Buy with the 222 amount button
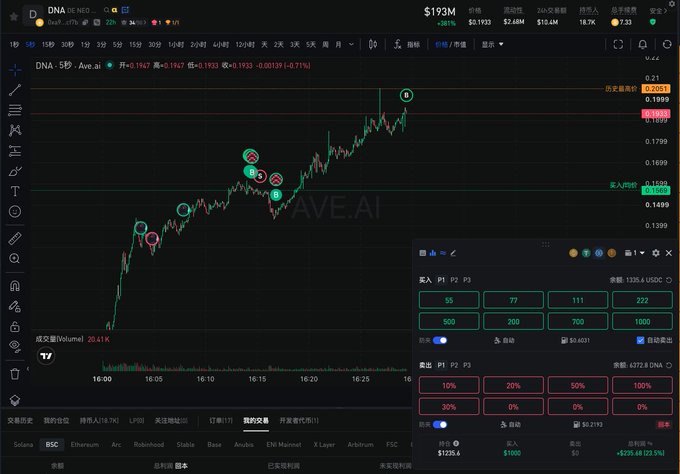680x474 pixels. point(642,300)
